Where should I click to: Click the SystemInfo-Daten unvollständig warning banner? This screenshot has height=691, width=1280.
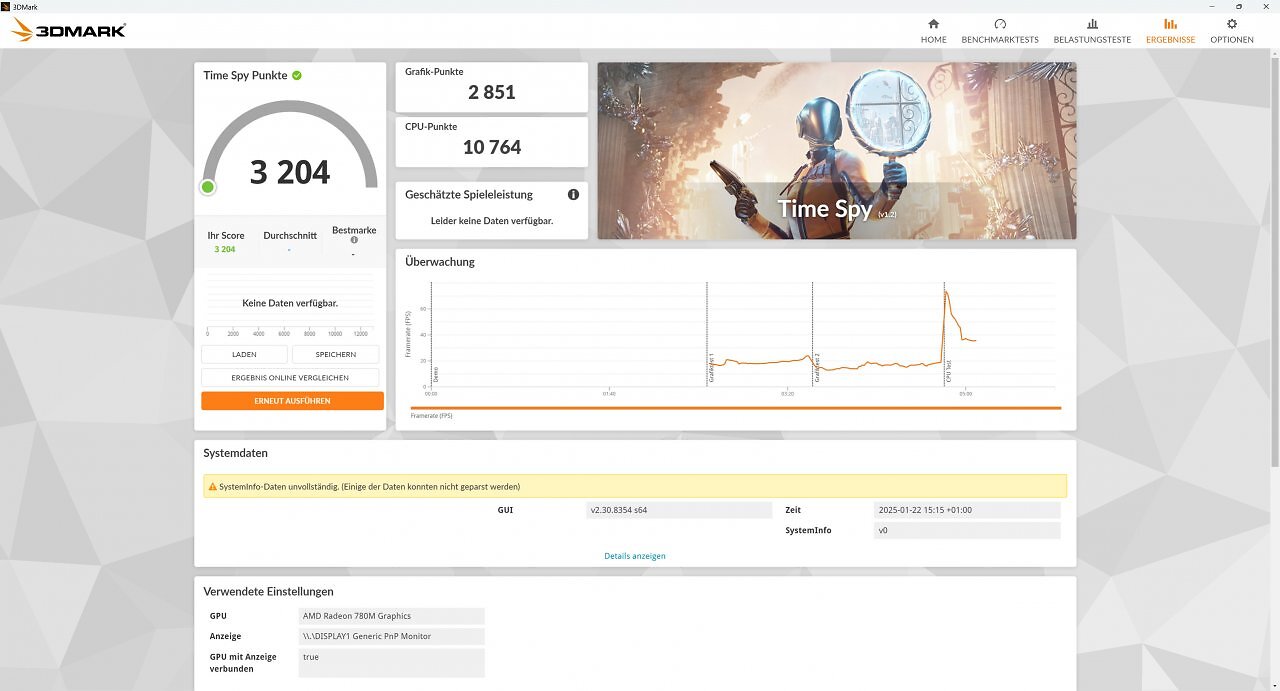635,487
